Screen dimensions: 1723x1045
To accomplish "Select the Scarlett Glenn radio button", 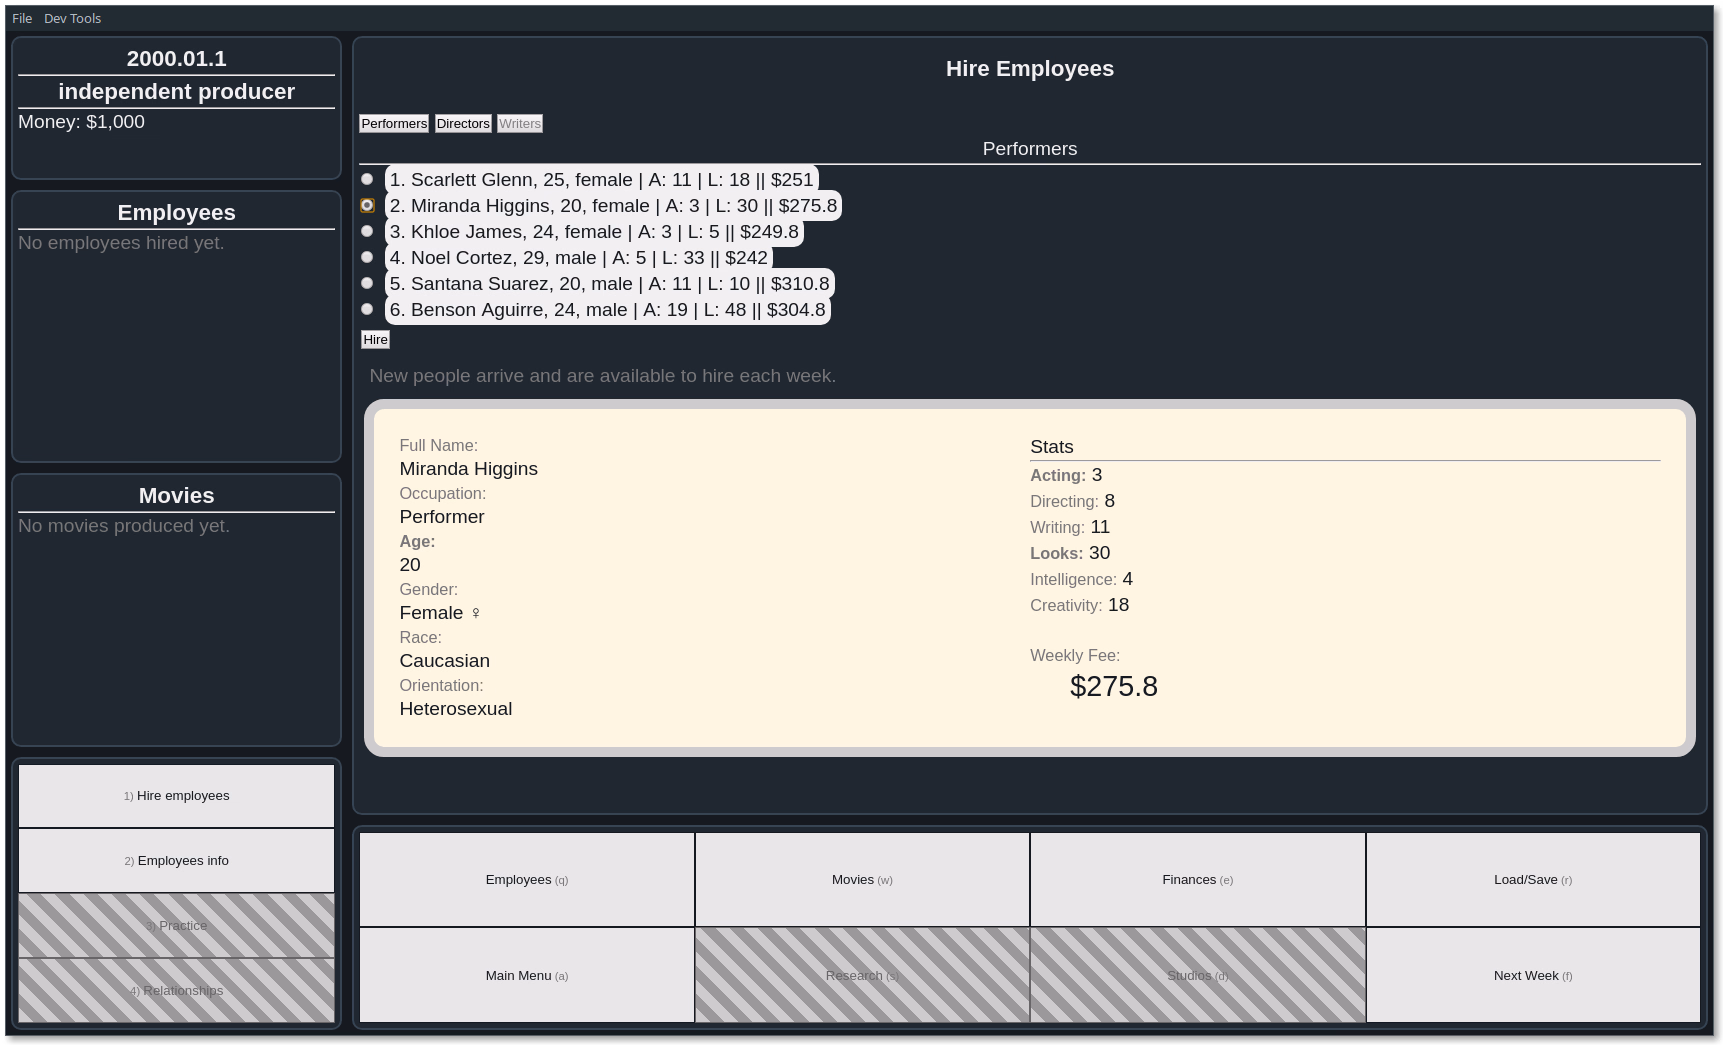I will 367,179.
